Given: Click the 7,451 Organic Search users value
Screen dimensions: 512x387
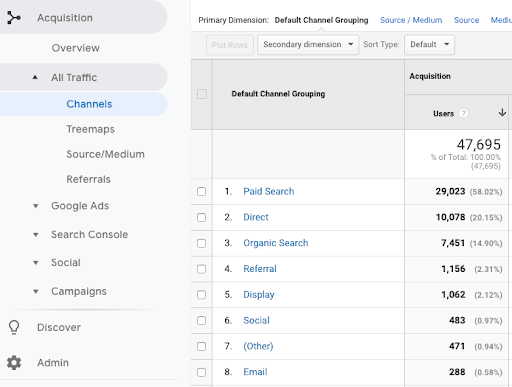Looking at the screenshot, I should coord(453,243).
